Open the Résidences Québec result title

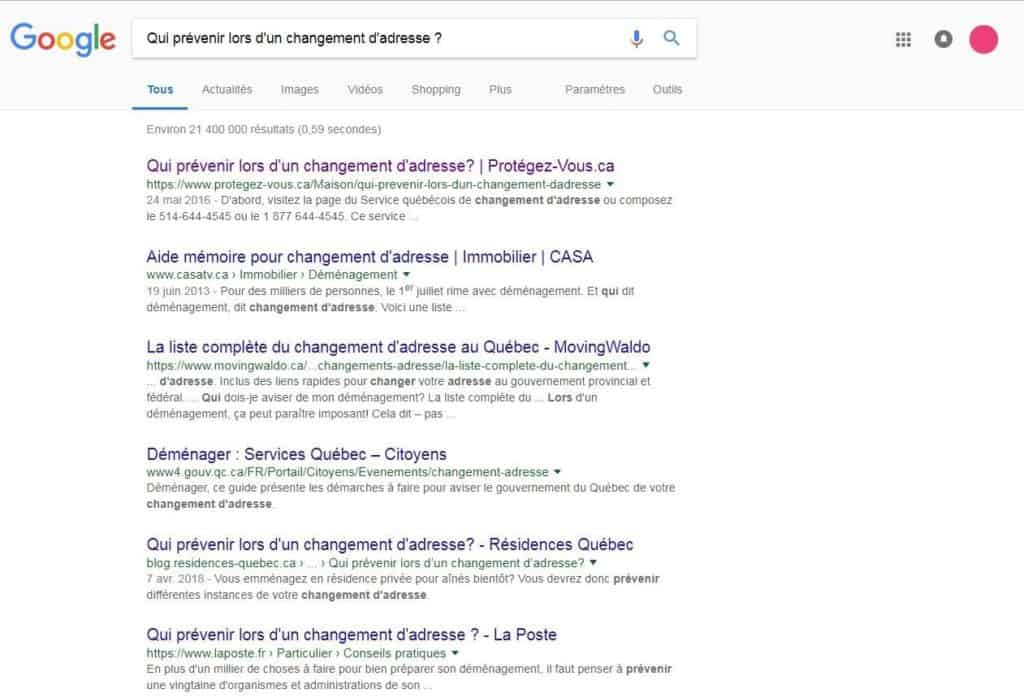click(390, 545)
